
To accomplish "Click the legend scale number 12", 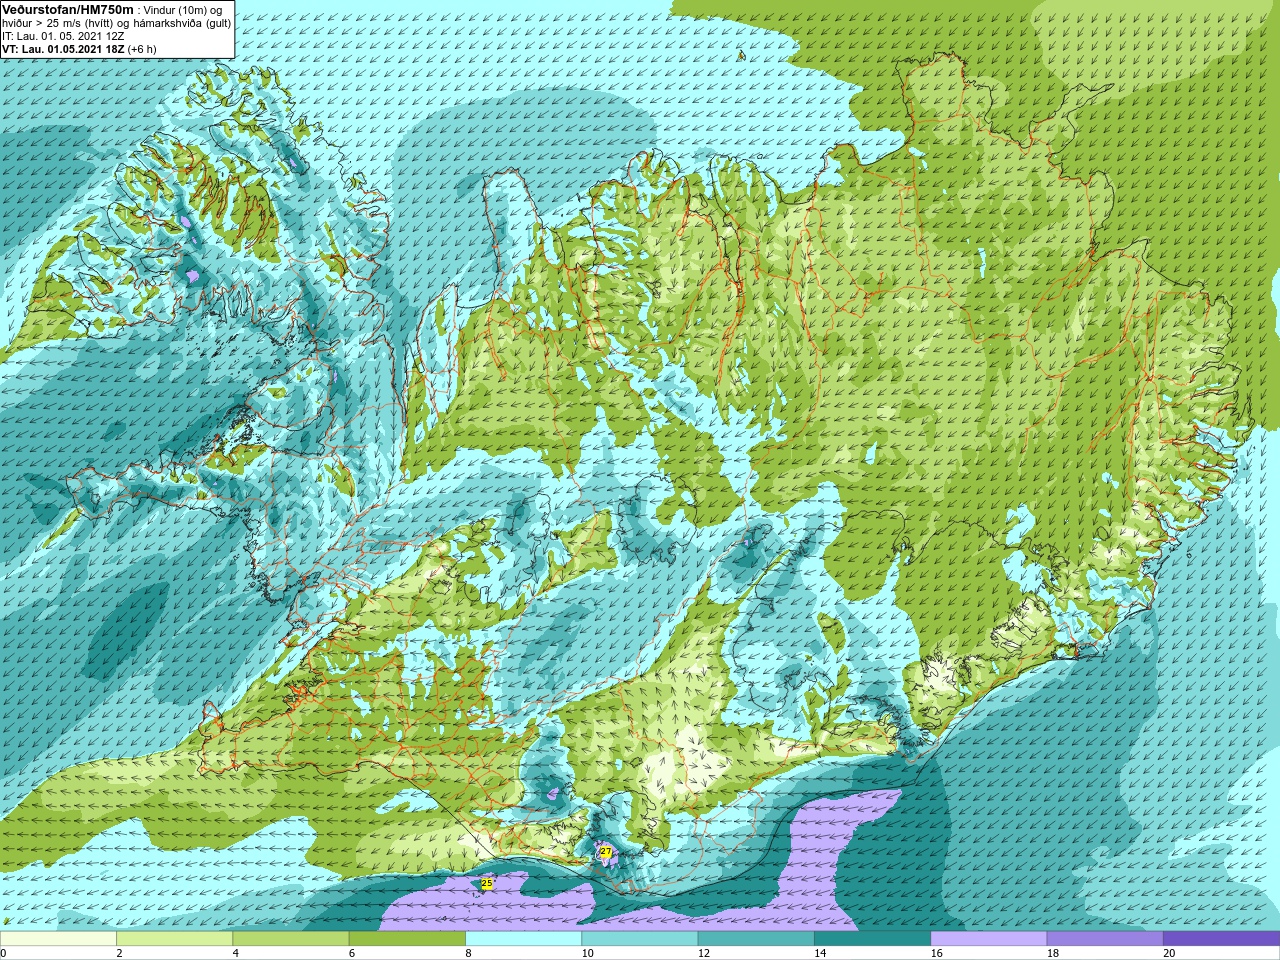I will (704, 953).
